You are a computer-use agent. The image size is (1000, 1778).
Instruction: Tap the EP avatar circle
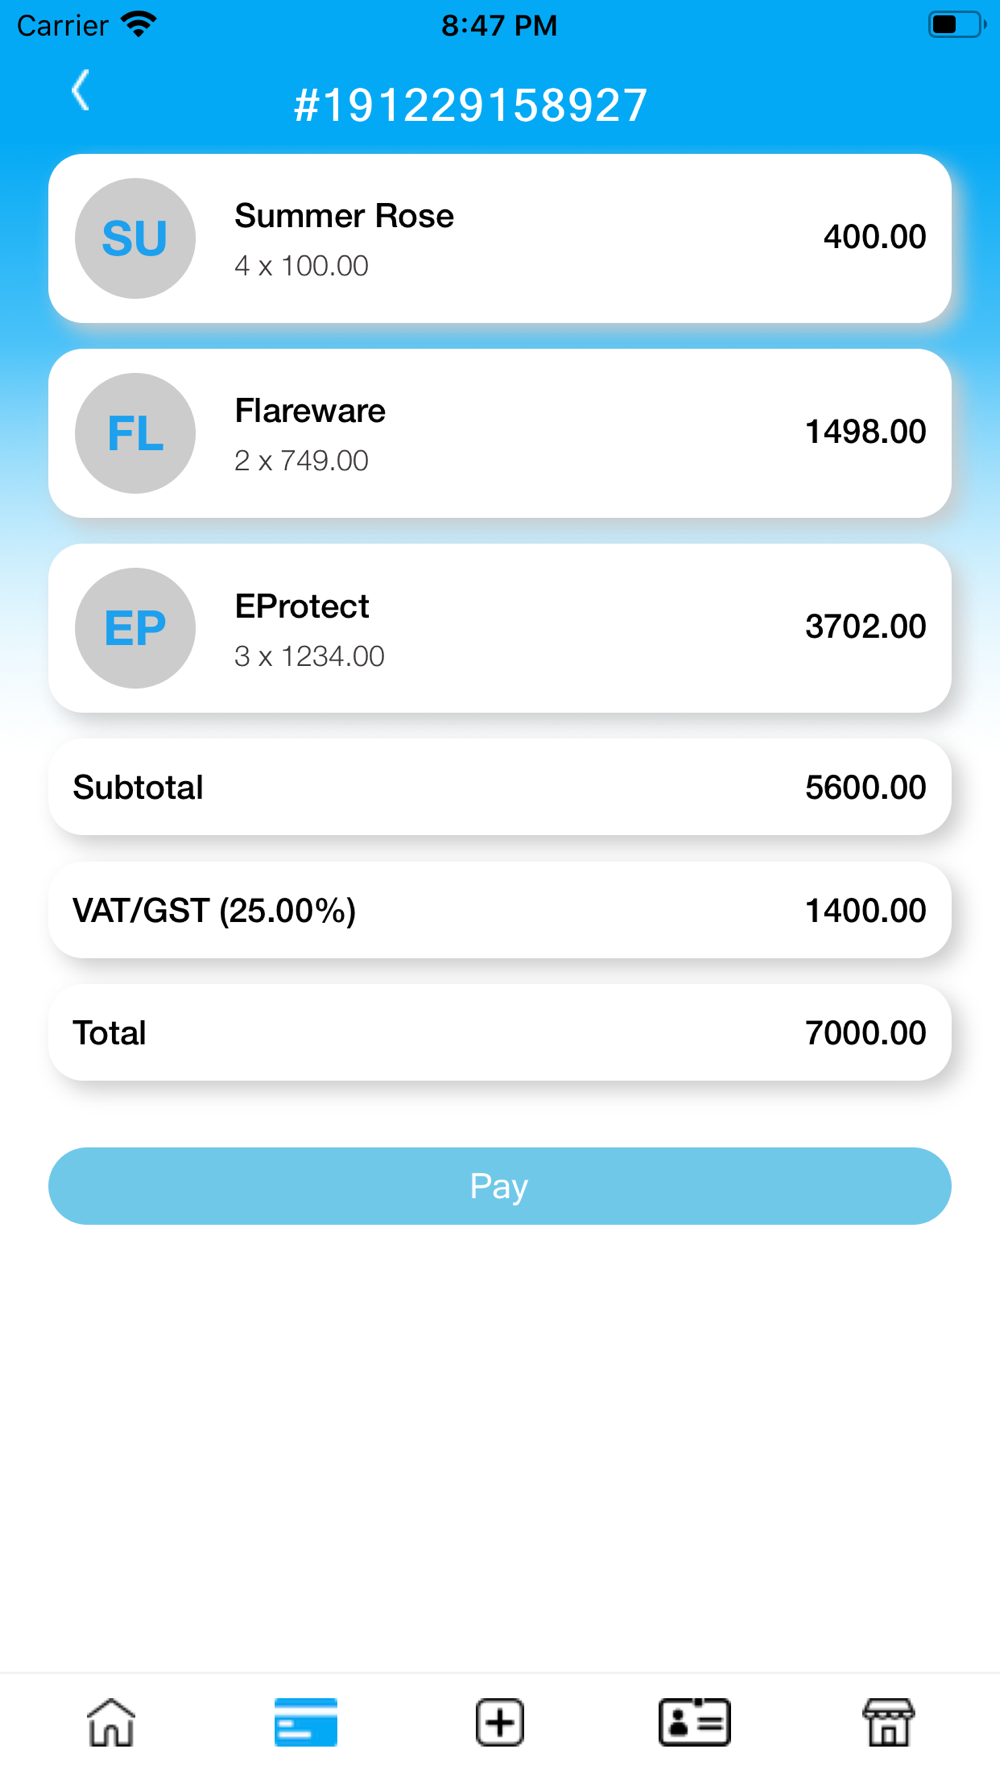[135, 628]
